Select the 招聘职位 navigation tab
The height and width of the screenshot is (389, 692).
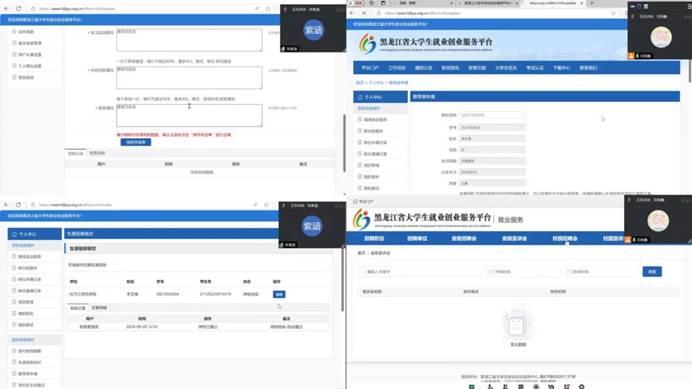pos(374,238)
